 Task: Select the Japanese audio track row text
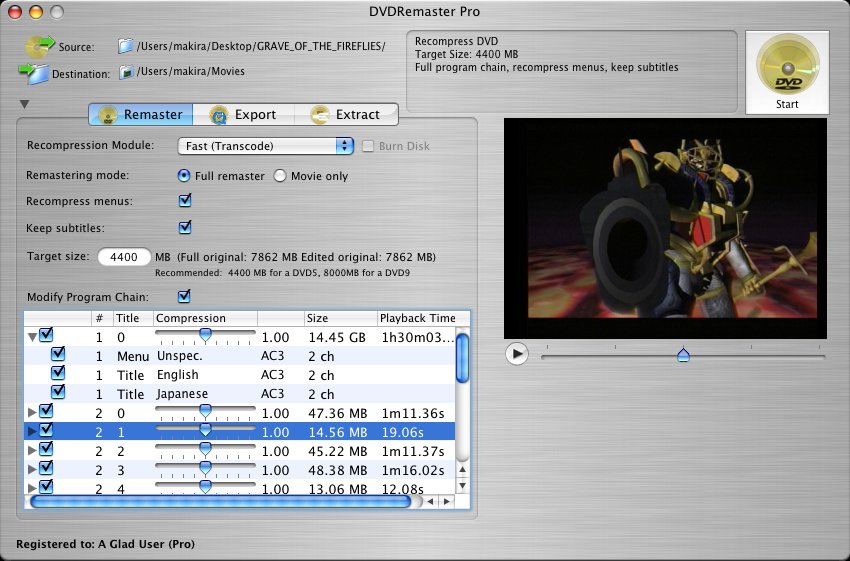pos(182,394)
